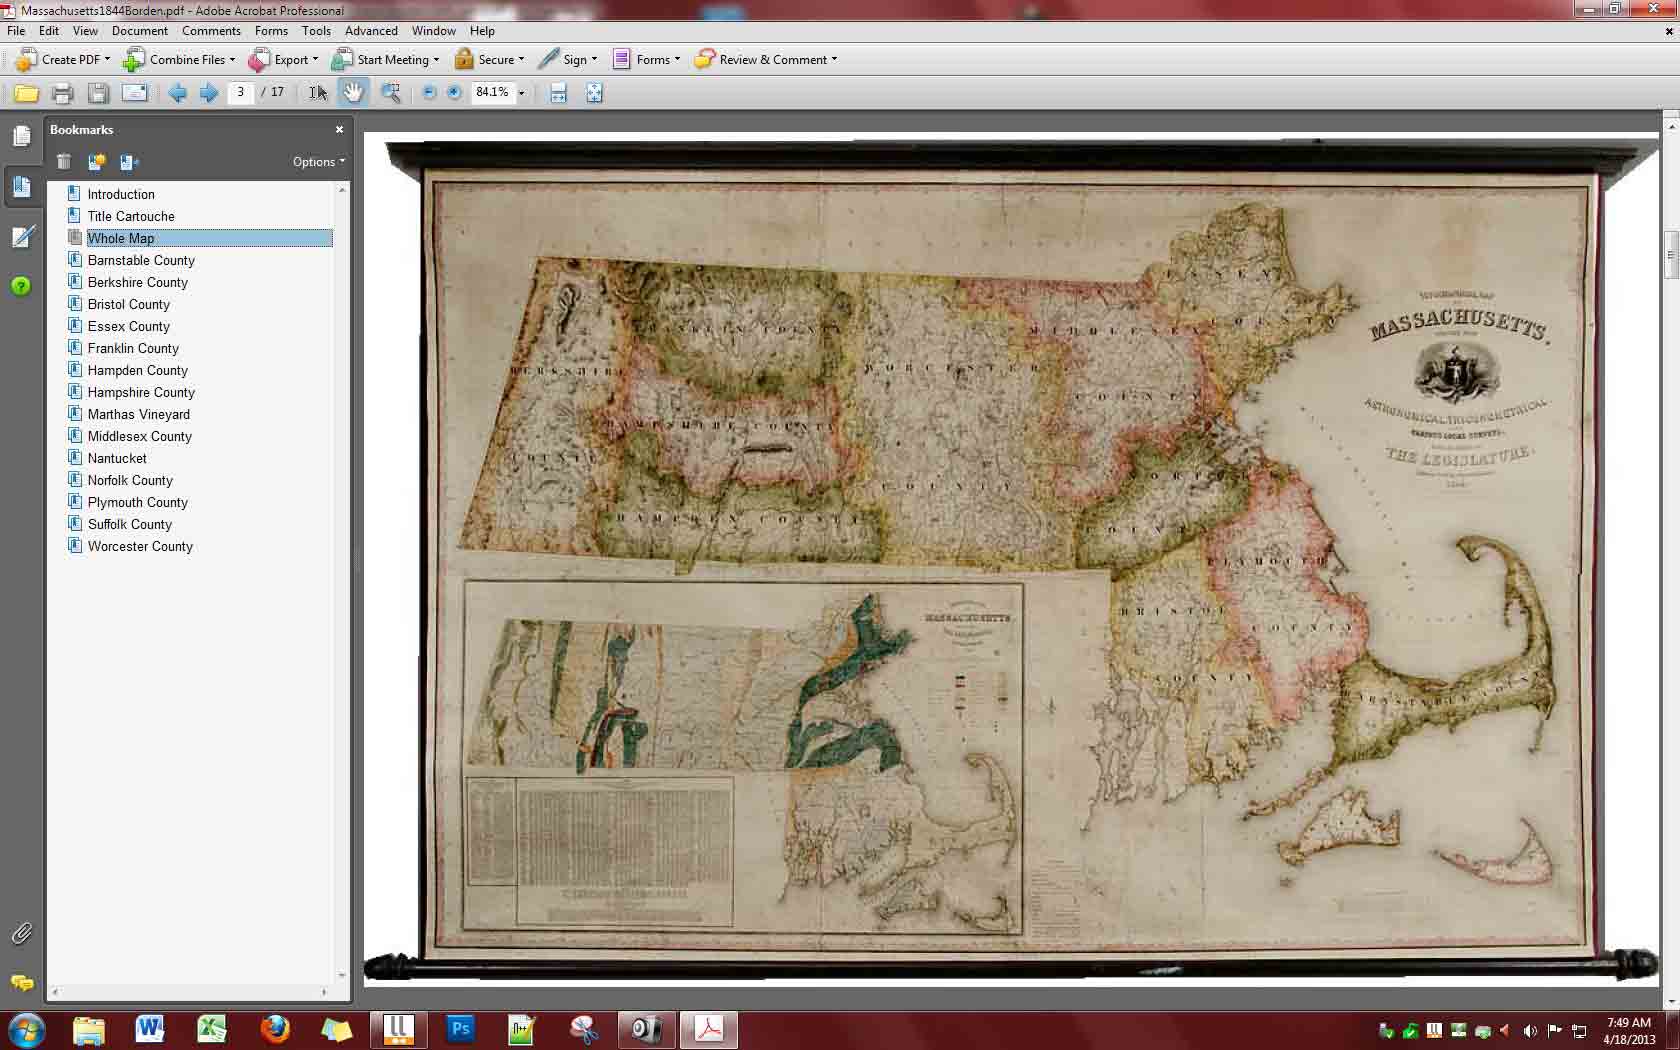Open the Berkshire County bookmark
This screenshot has height=1050, width=1680.
click(x=138, y=282)
